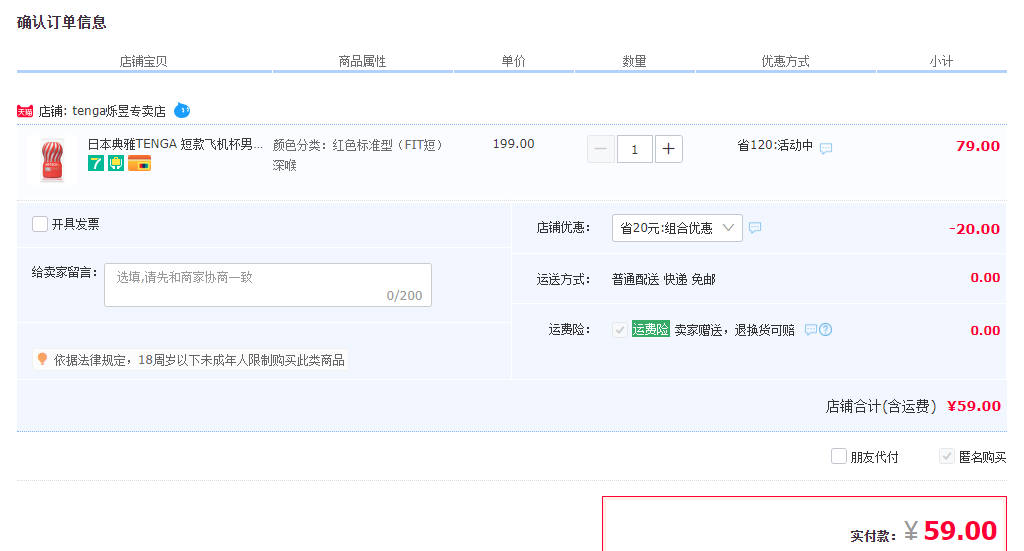Check the 朋友代付 checkbox
The height and width of the screenshot is (551, 1024).
[x=839, y=456]
